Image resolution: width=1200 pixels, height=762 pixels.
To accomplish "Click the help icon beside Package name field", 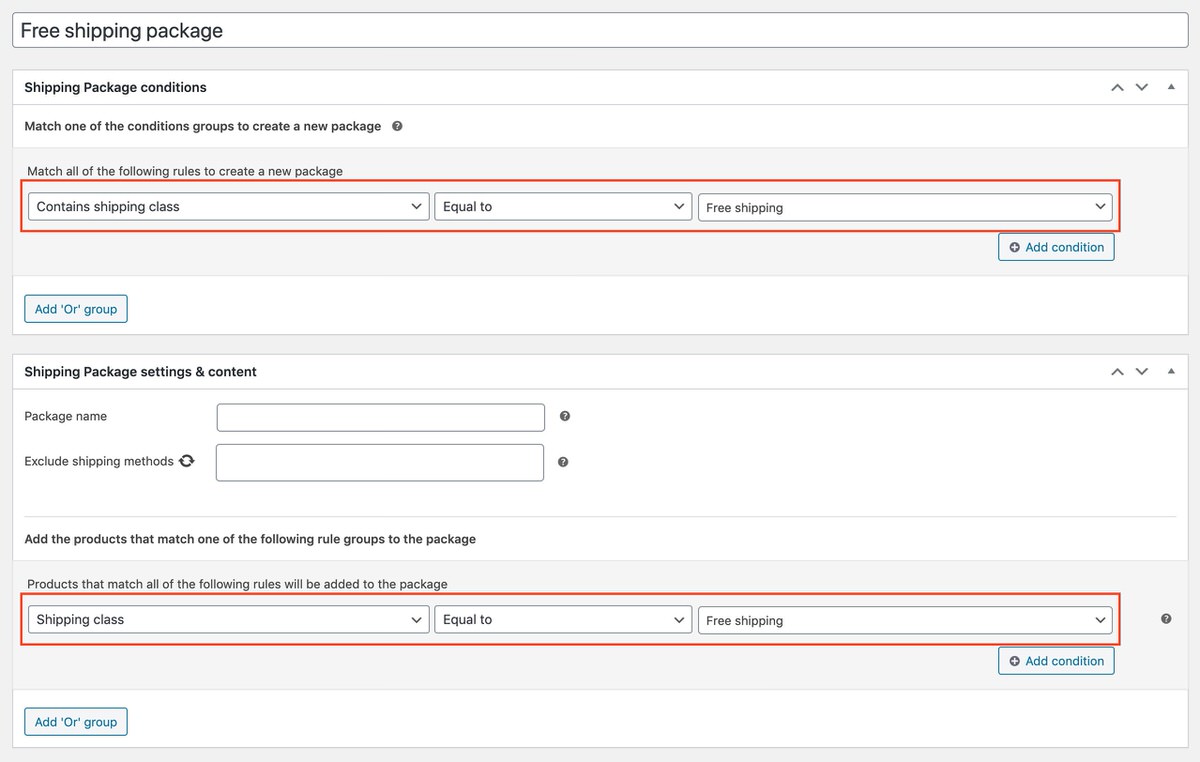I will coord(564,416).
